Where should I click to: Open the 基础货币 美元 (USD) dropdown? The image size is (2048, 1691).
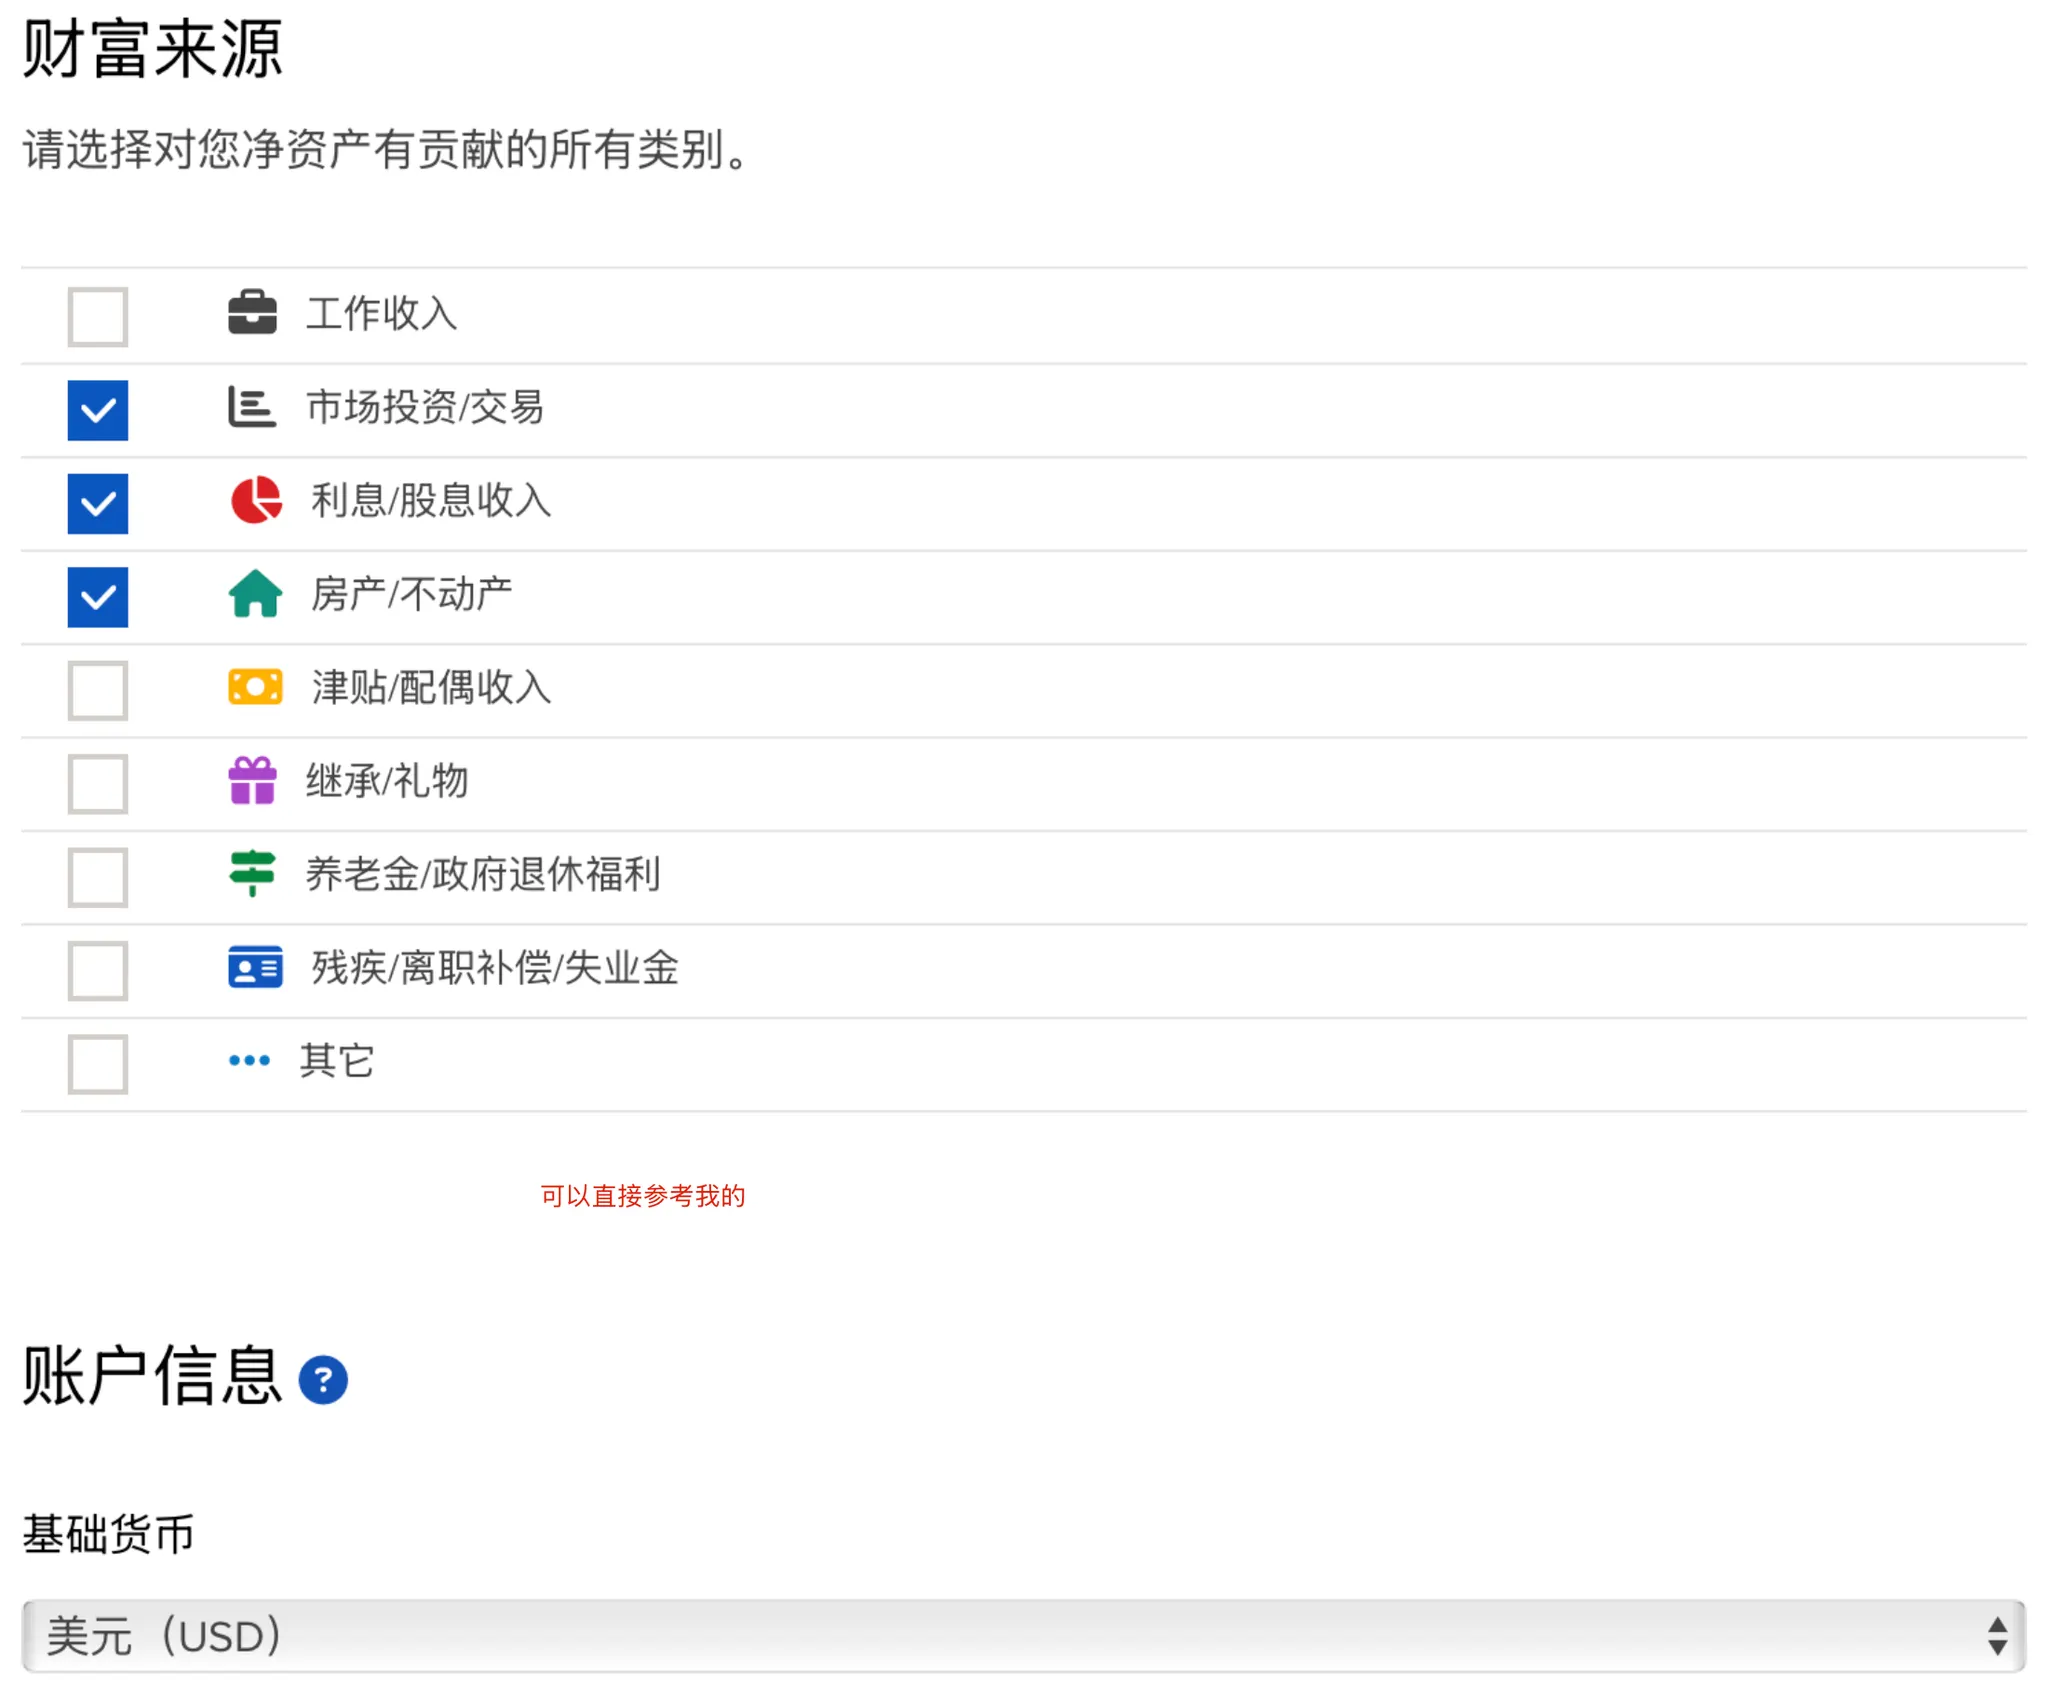point(1000,1636)
